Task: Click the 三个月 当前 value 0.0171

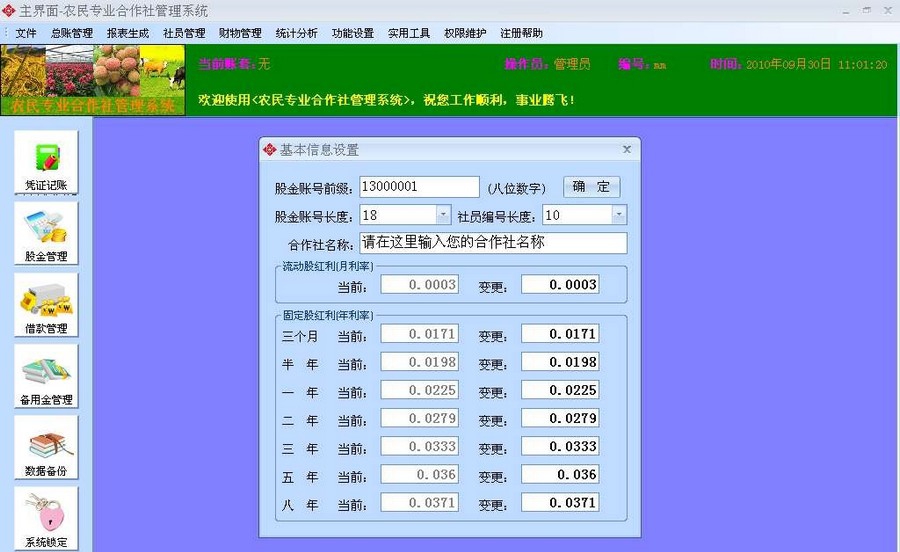Action: tap(420, 334)
